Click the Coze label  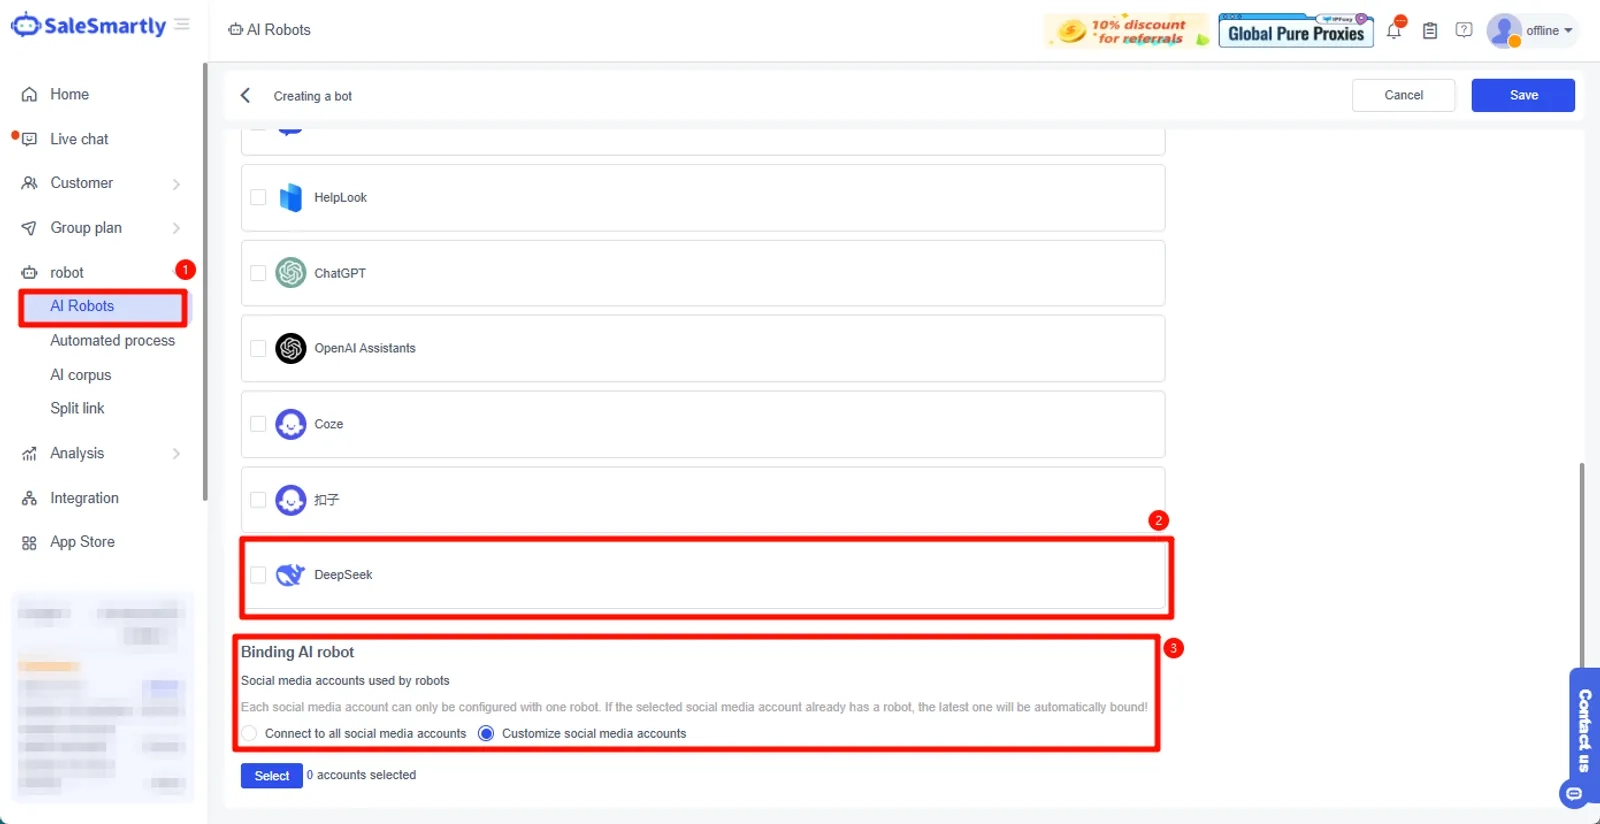click(329, 424)
